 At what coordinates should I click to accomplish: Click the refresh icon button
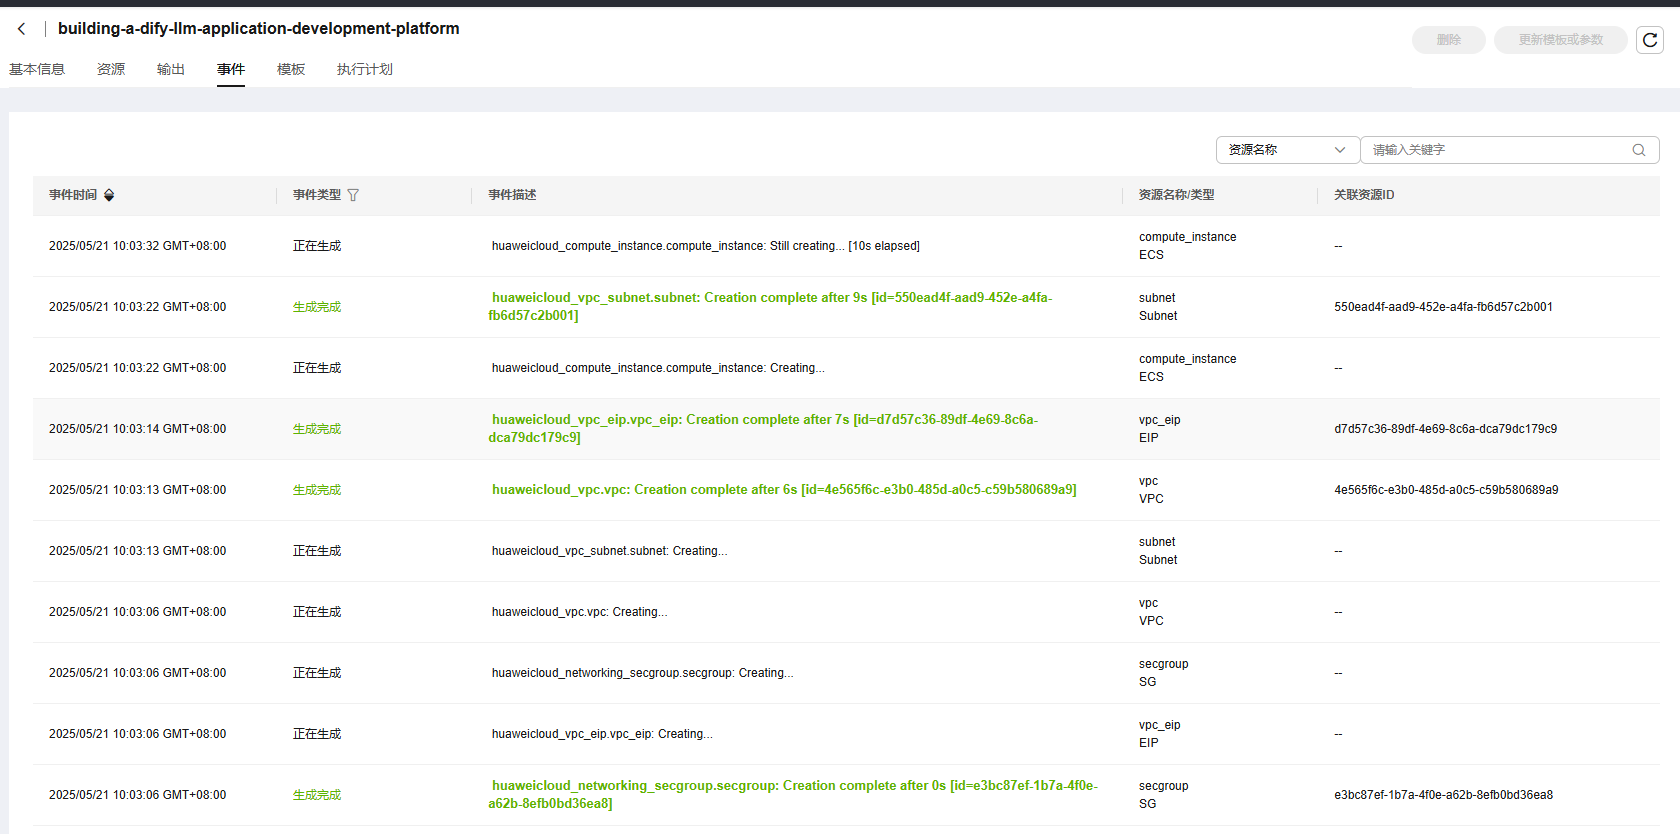tap(1650, 40)
